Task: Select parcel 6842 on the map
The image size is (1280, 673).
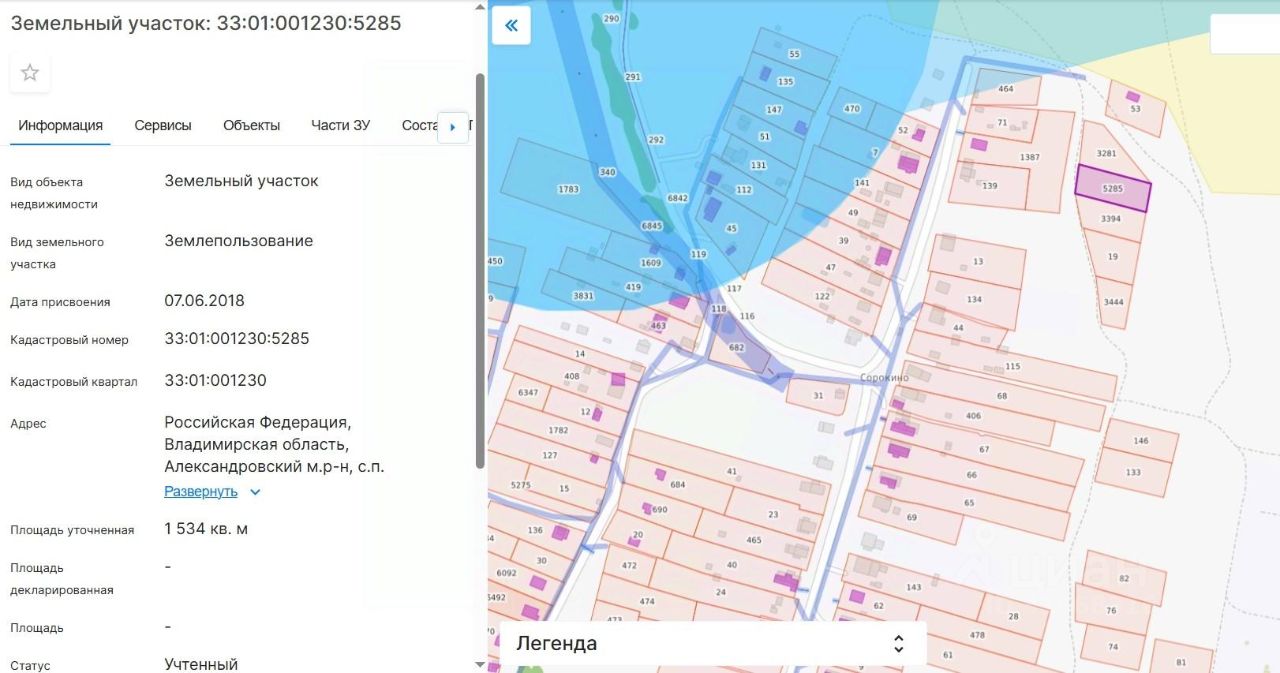Action: coord(677,198)
